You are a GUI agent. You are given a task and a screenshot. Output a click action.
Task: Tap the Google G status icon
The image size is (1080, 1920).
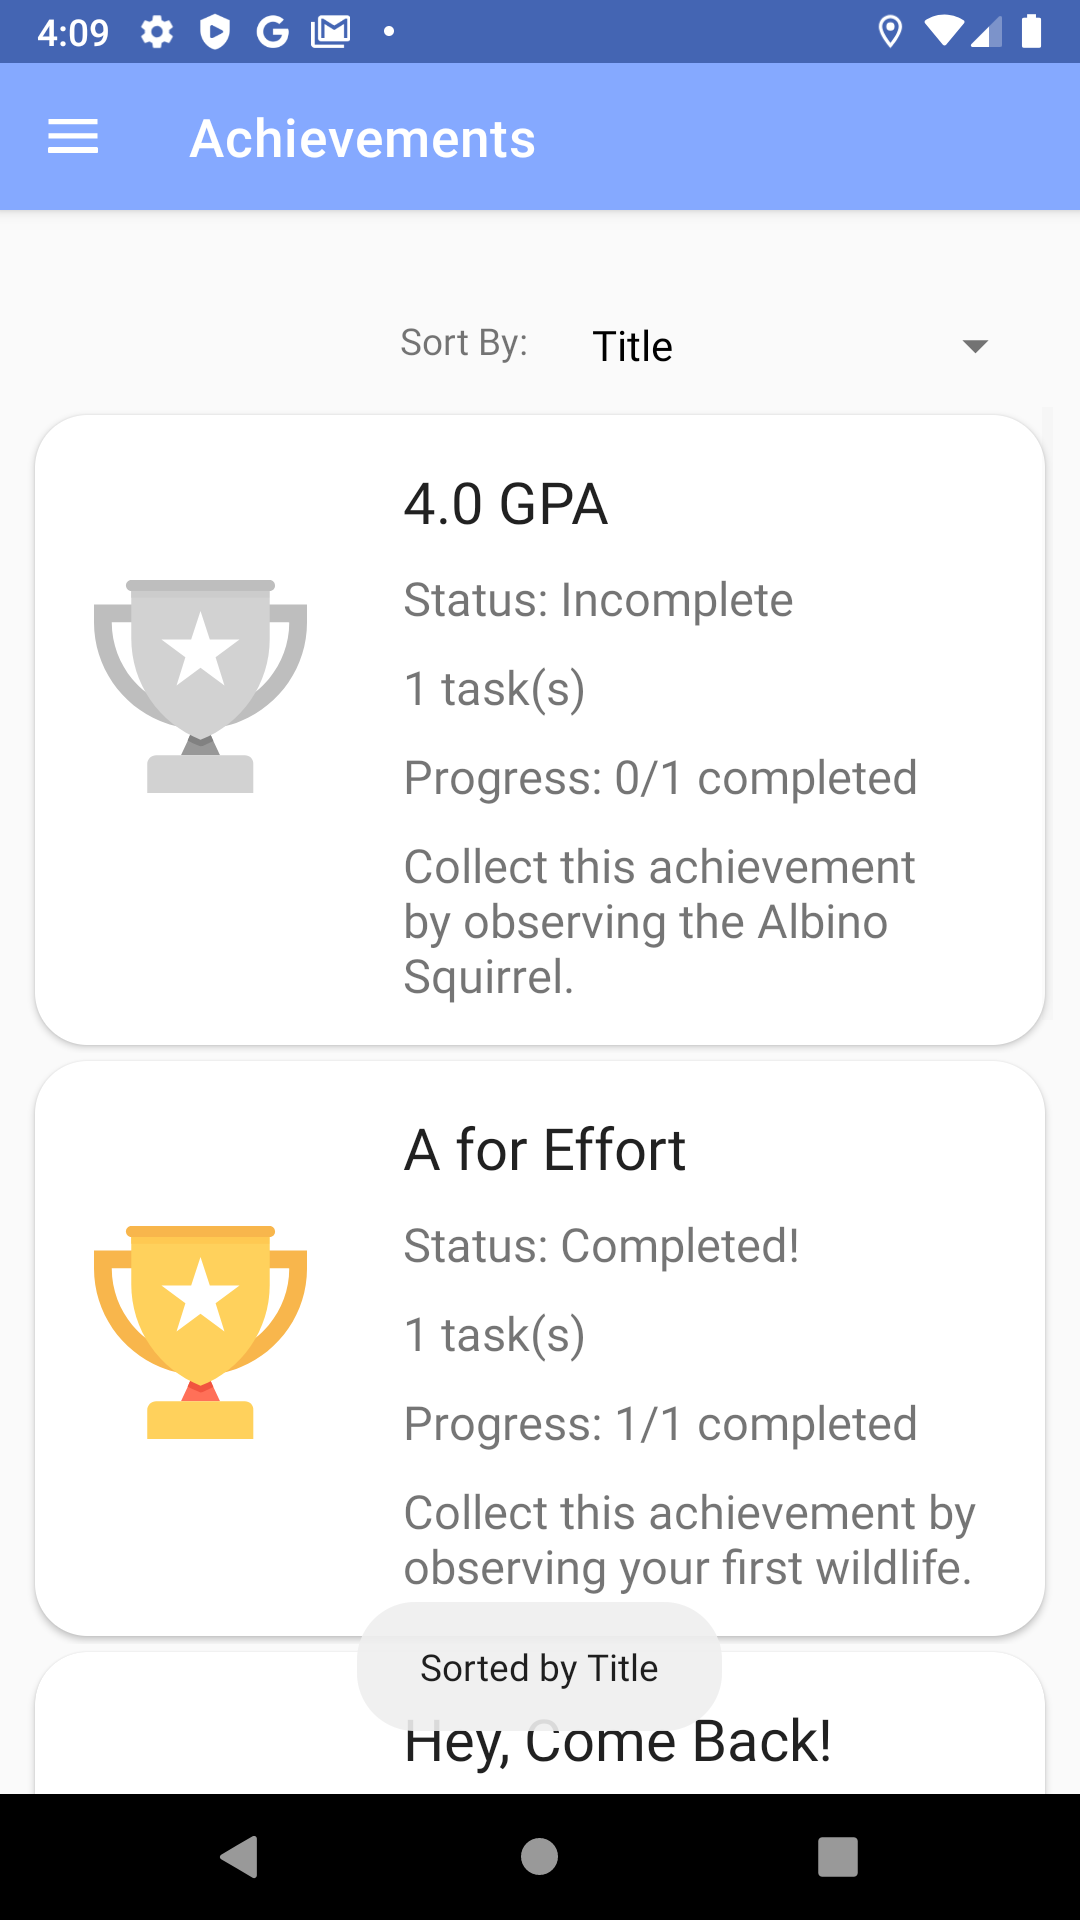[x=272, y=32]
